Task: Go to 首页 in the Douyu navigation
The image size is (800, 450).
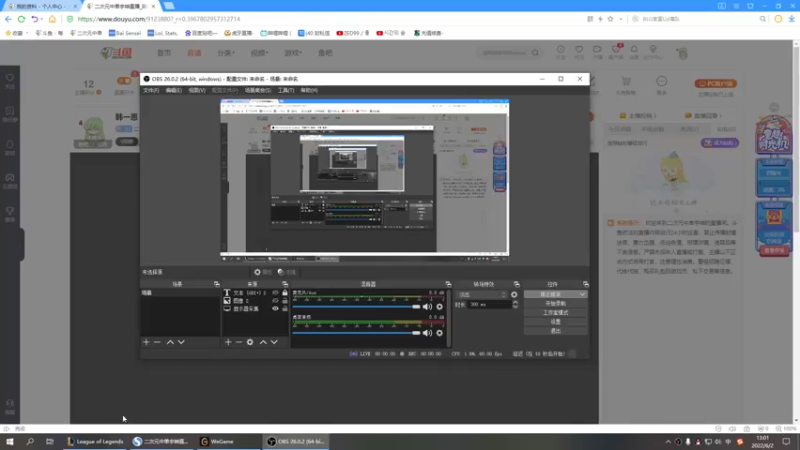Action: 164,53
